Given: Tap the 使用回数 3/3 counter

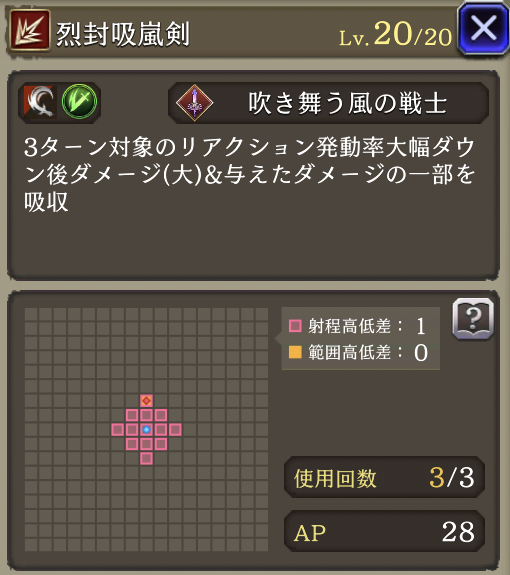Looking at the screenshot, I should point(384,477).
